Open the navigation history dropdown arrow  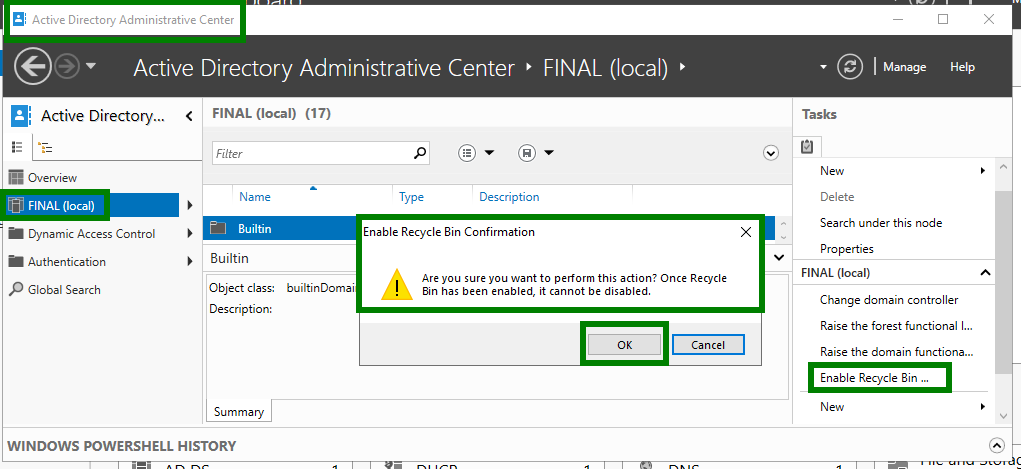91,66
